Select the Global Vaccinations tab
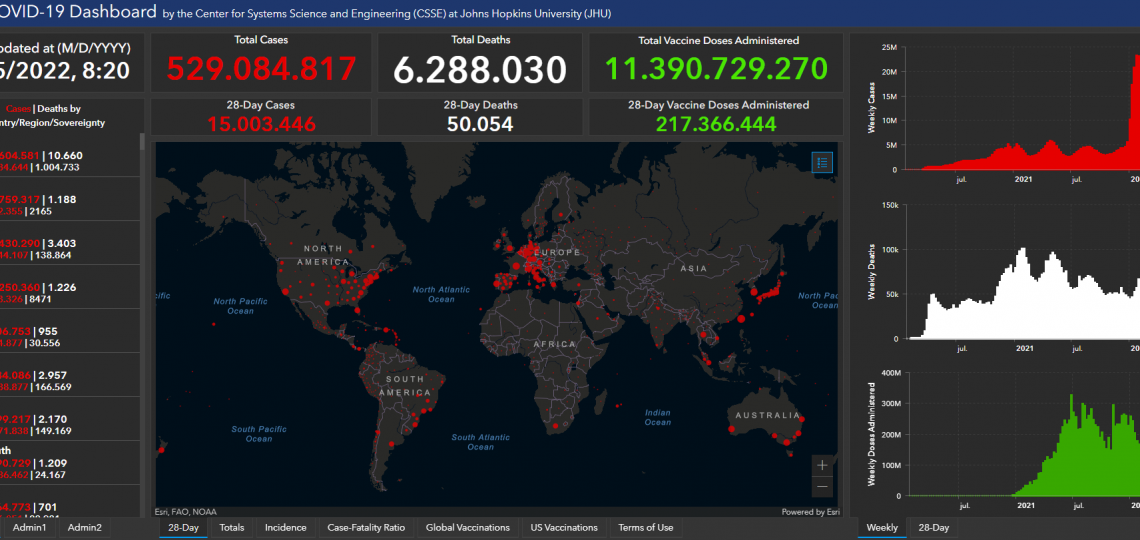The image size is (1140, 540). click(x=467, y=528)
